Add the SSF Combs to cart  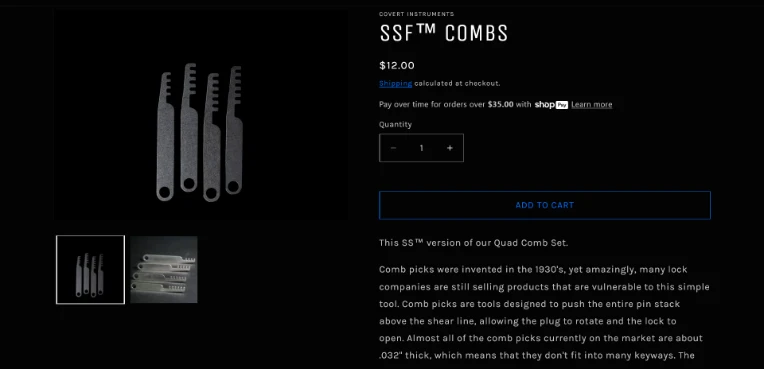coord(545,205)
